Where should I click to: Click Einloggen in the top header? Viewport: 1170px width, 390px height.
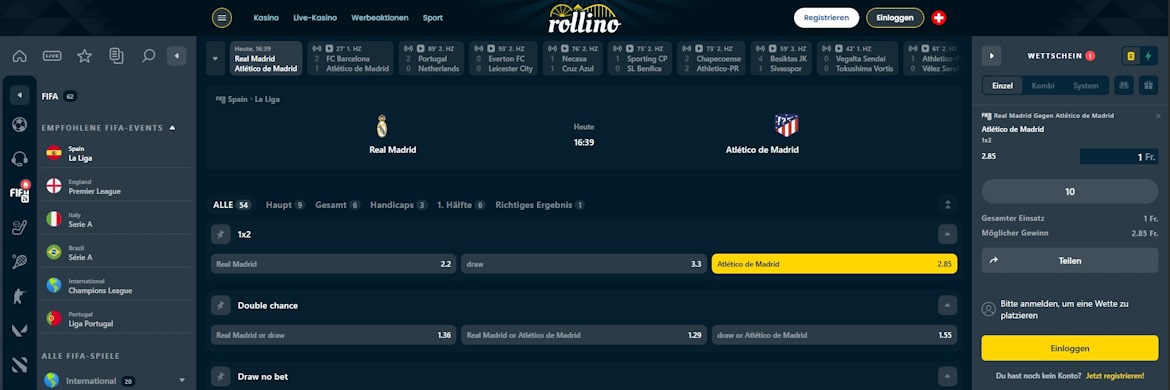(895, 18)
